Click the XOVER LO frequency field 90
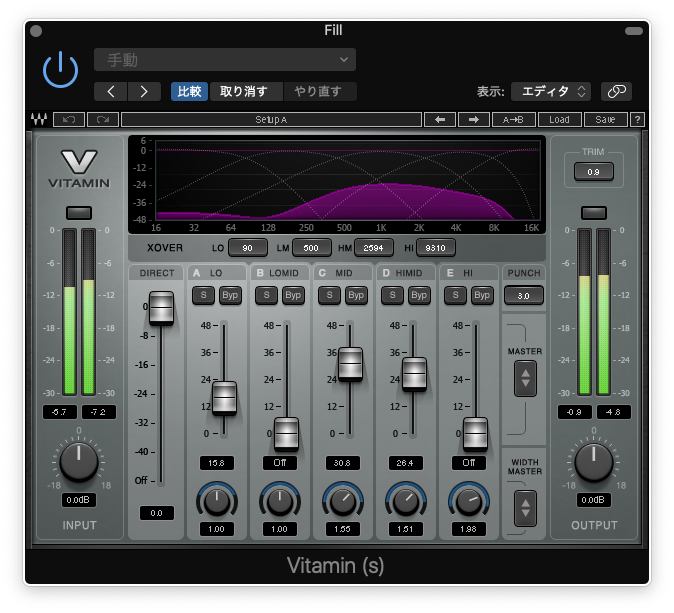 coord(248,248)
